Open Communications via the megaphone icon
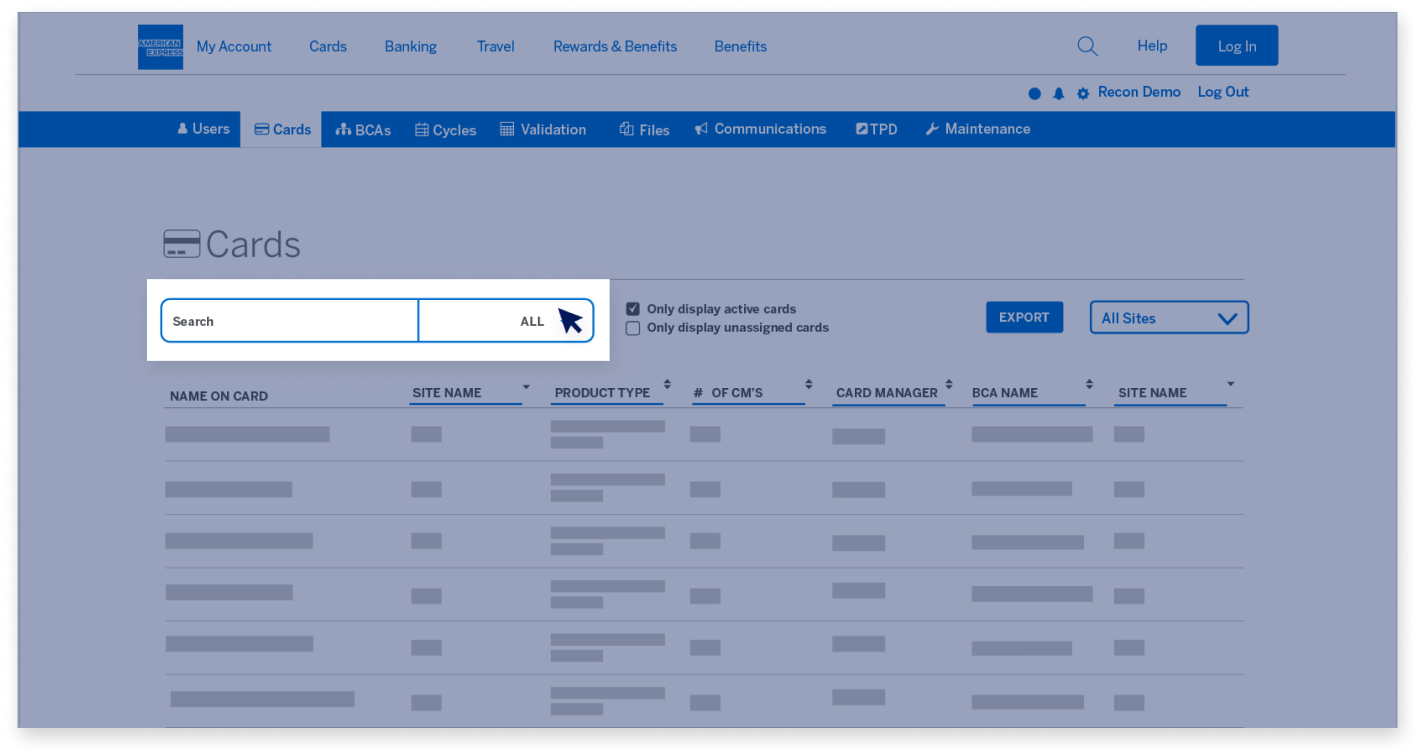 click(700, 128)
